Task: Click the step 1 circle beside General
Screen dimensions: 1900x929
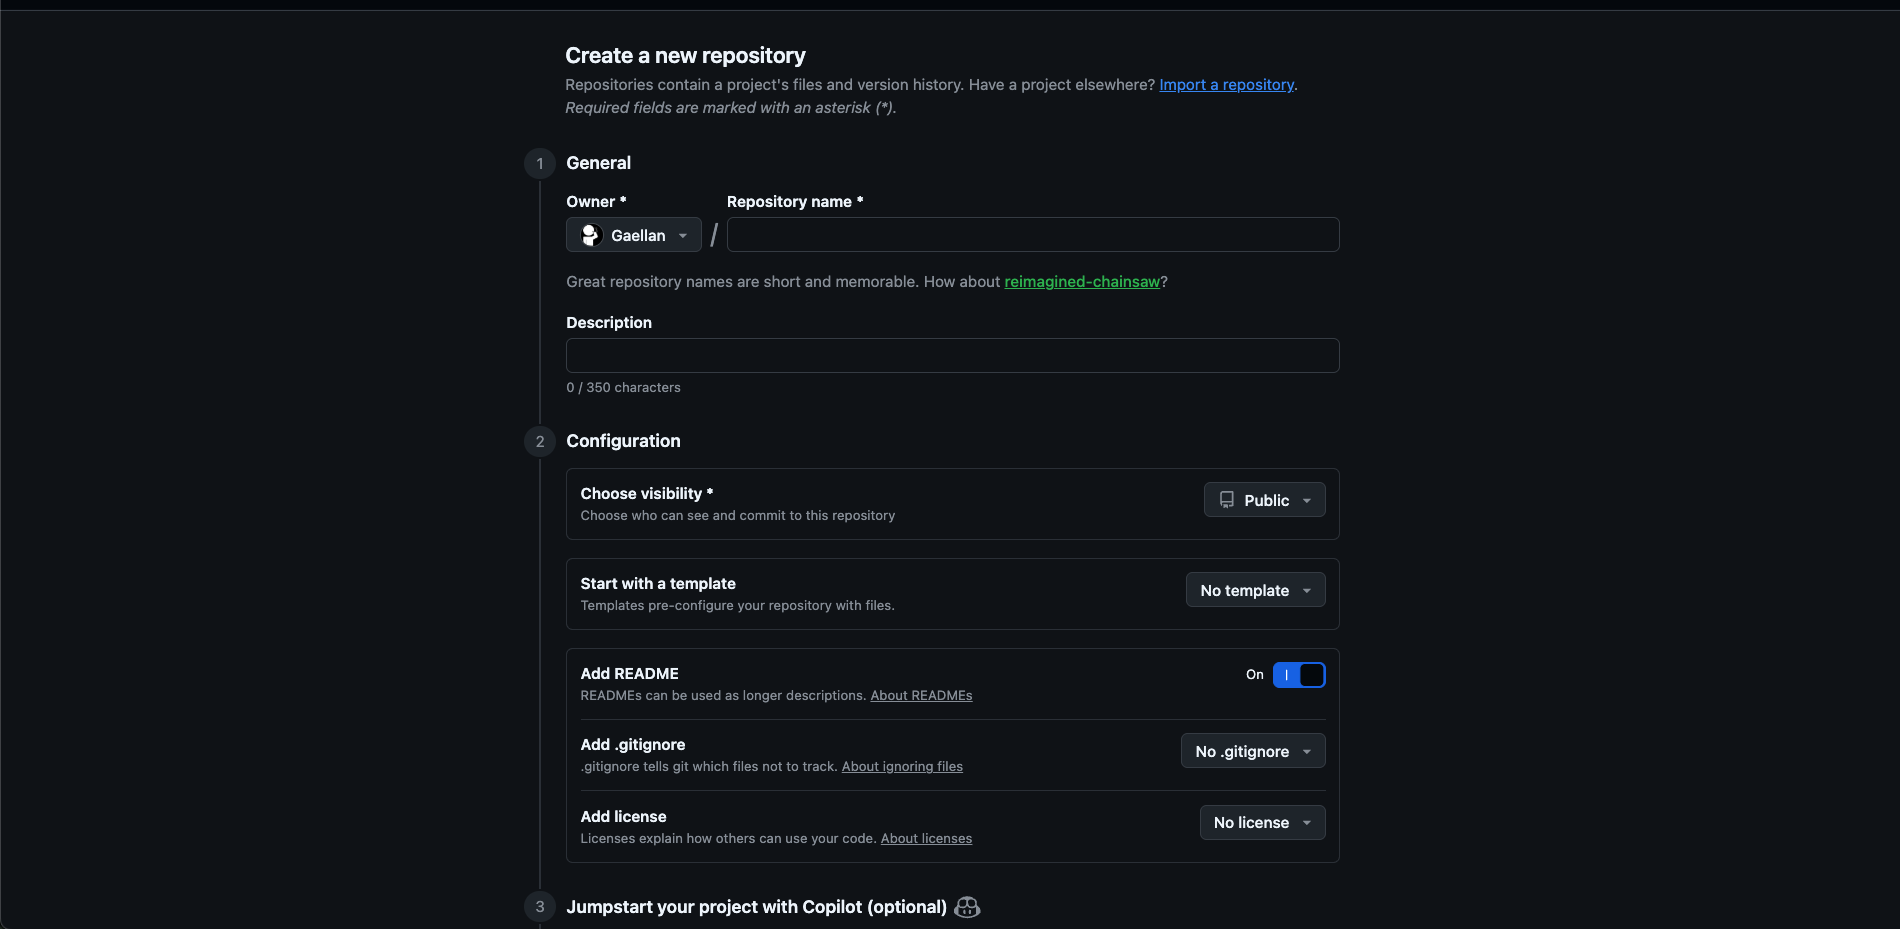Action: coord(539,163)
